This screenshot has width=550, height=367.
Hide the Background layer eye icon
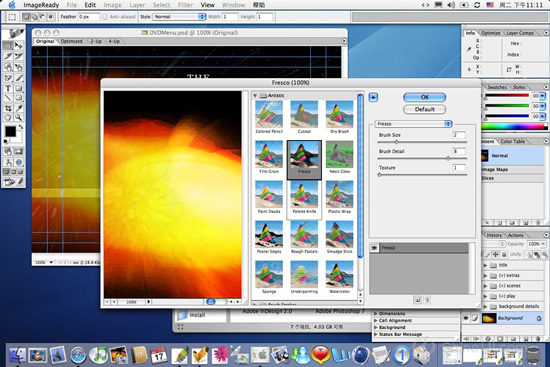click(466, 318)
